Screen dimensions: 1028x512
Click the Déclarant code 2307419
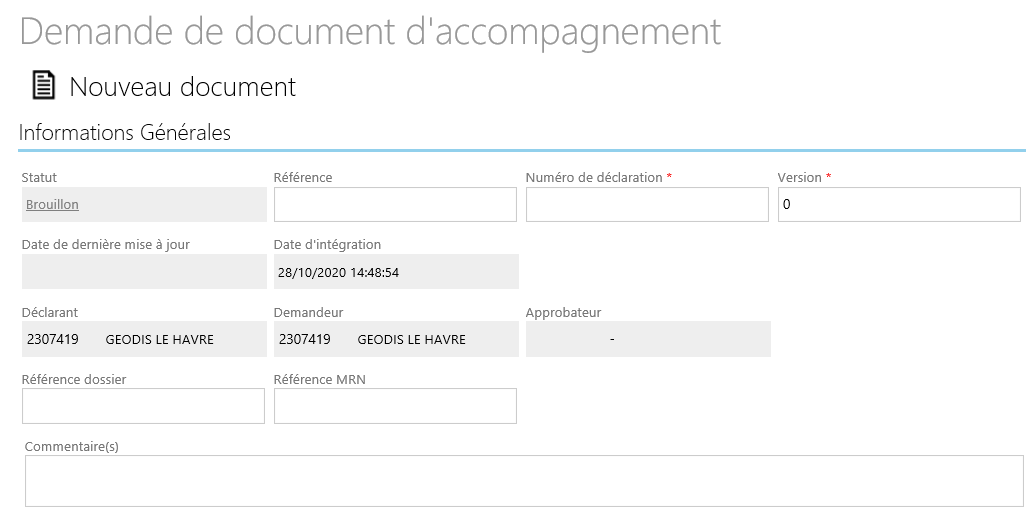52,339
